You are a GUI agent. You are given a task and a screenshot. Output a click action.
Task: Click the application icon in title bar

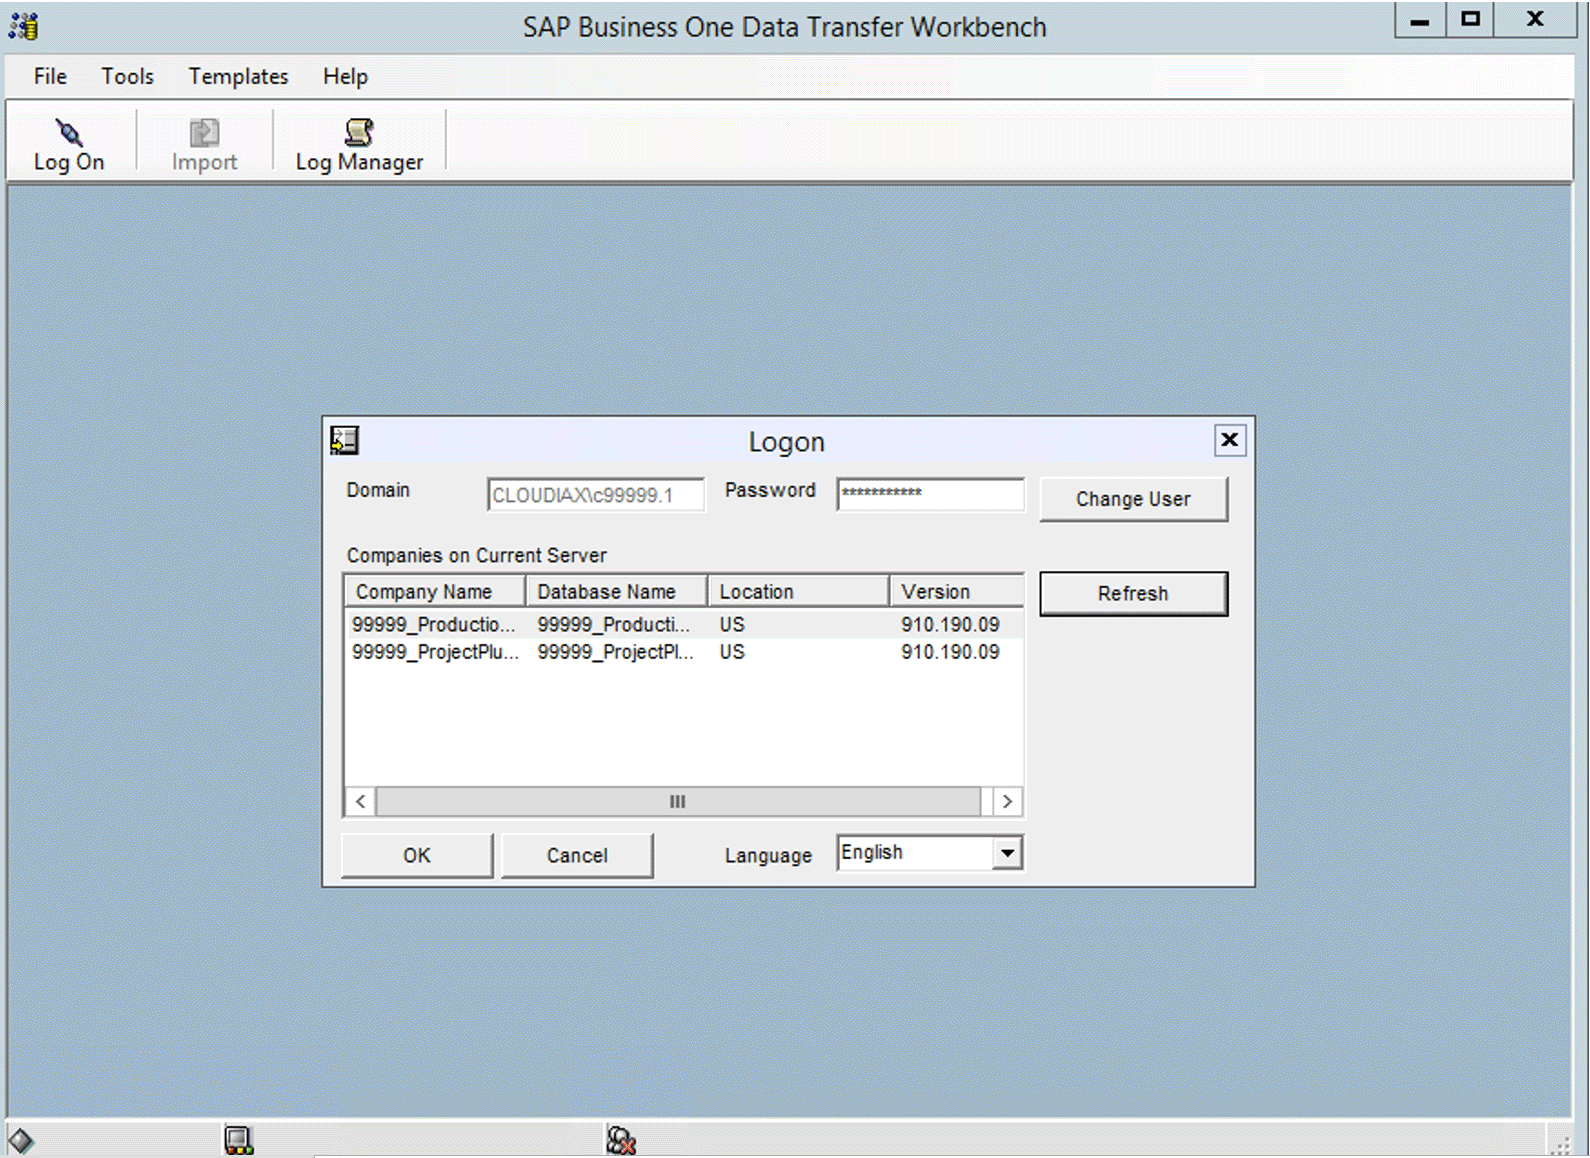pos(24,26)
